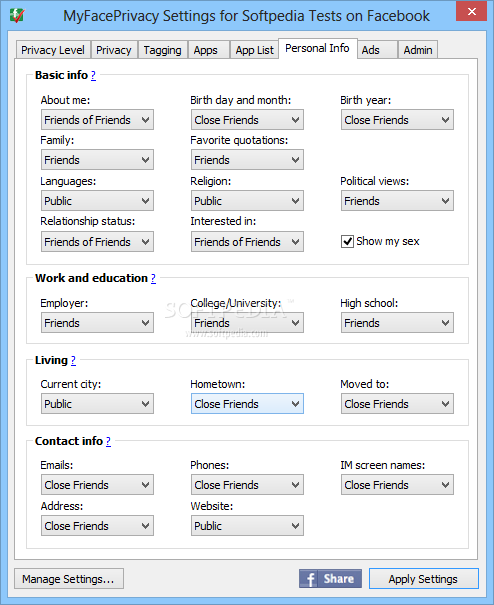Image resolution: width=494 pixels, height=605 pixels.
Task: Open the Contact info help link
Action: [108, 441]
